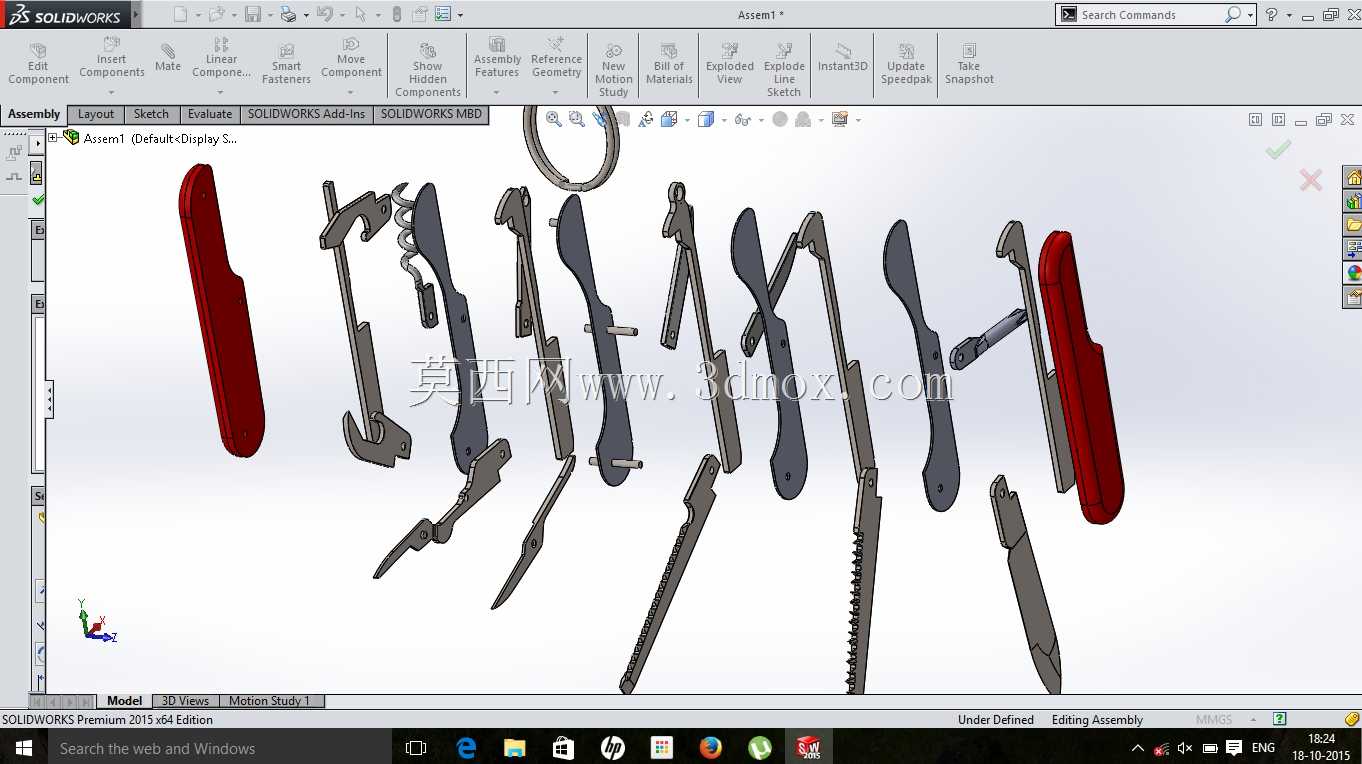Open Windows Start menu
The width and height of the screenshot is (1362, 764).
click(x=24, y=748)
